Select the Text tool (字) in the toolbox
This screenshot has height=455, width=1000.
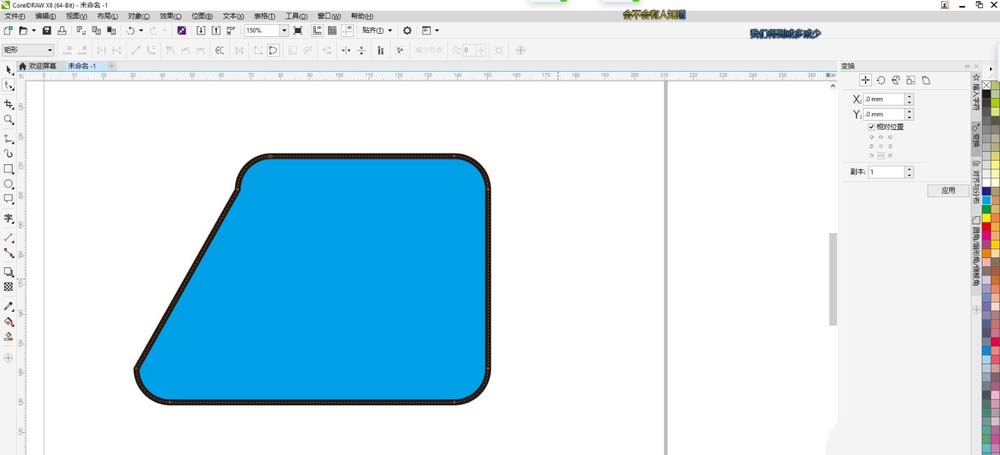9,218
